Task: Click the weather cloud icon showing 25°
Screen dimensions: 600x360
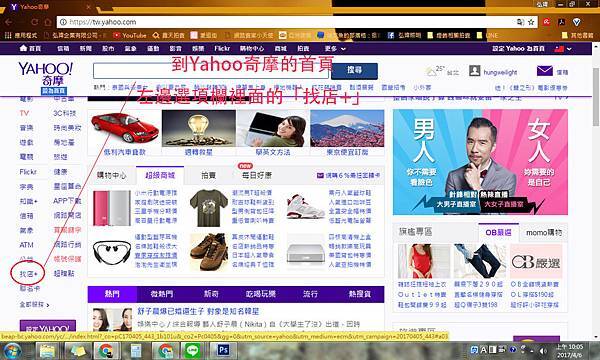Action: click(432, 72)
